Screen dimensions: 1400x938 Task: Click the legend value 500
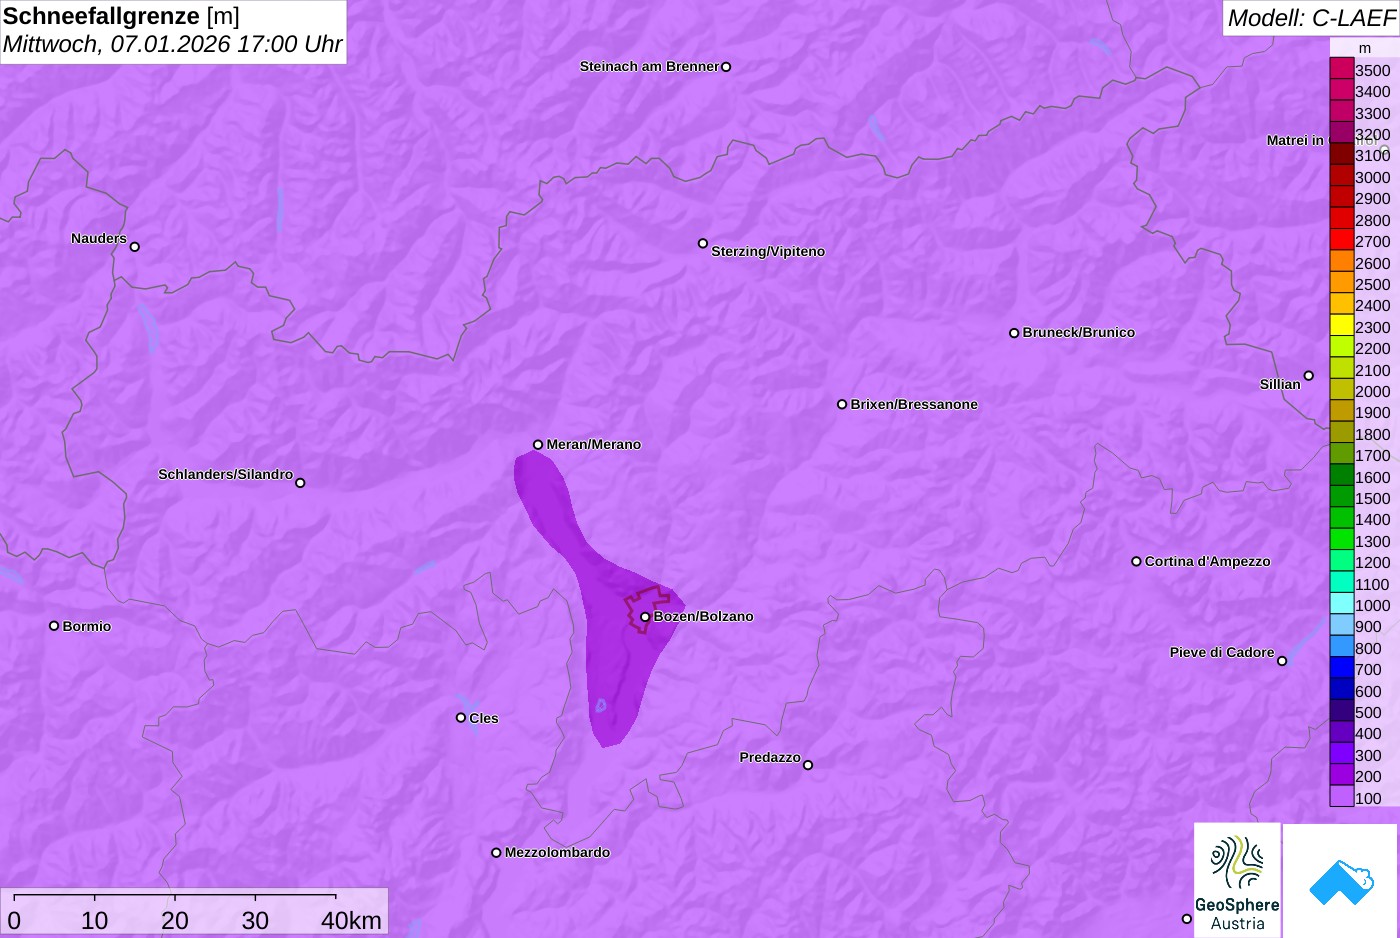click(1368, 713)
